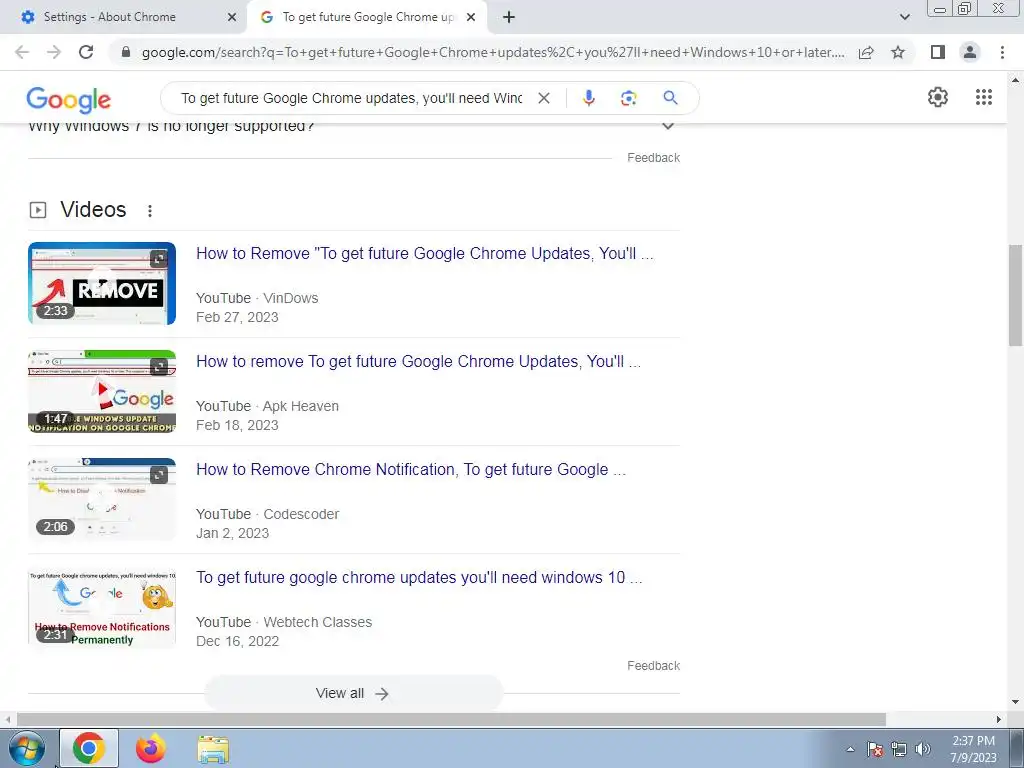Open the Chrome profile avatar menu
This screenshot has height=768, width=1024.
pyautogui.click(x=970, y=52)
